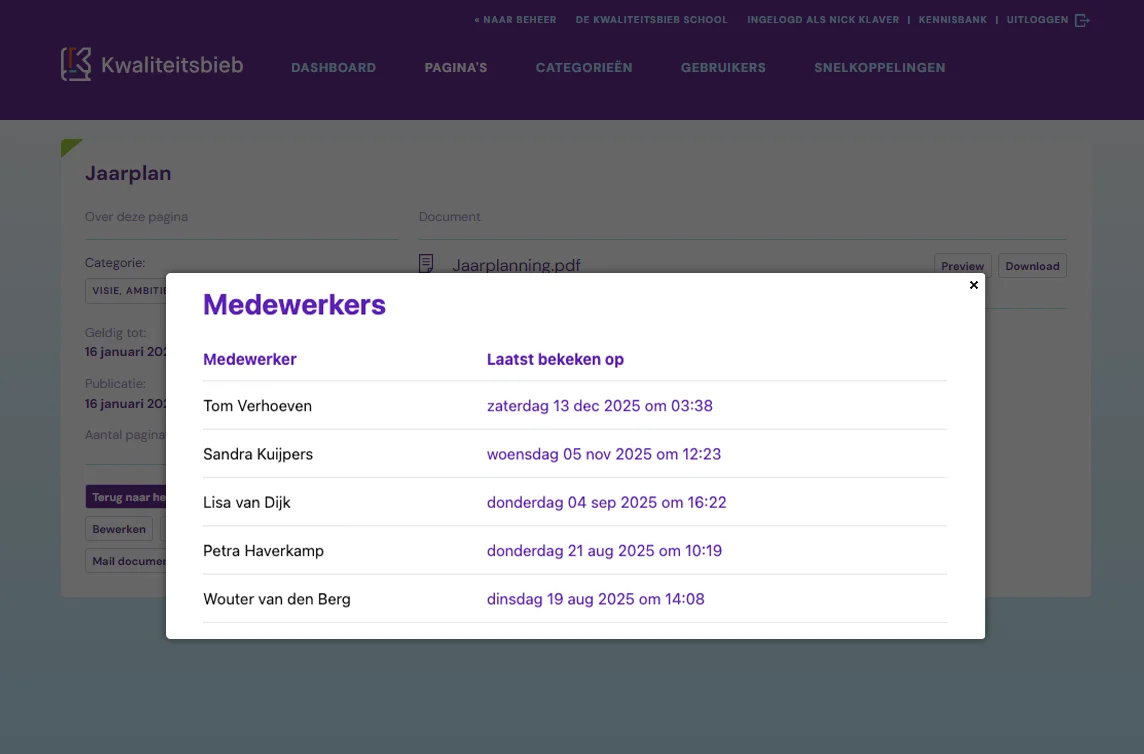Click the Bewerken button
This screenshot has height=754, width=1144.
[x=119, y=528]
